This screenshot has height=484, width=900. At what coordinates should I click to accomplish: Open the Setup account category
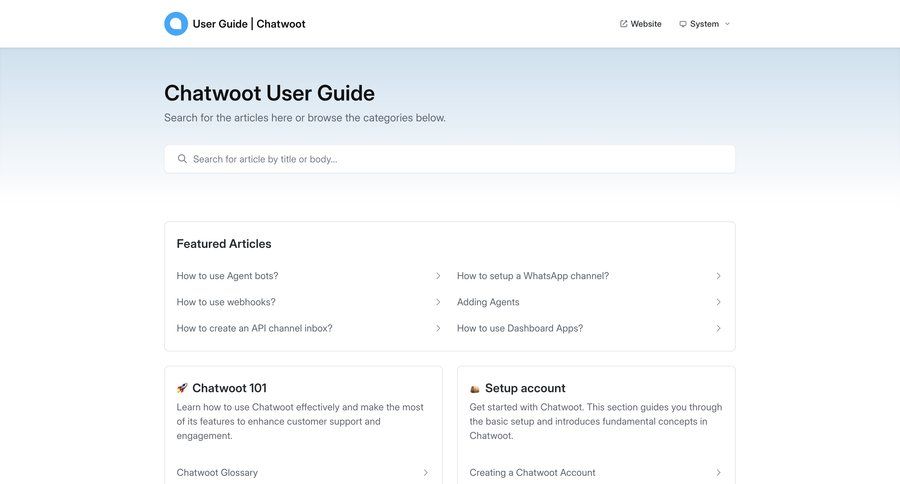coord(525,388)
